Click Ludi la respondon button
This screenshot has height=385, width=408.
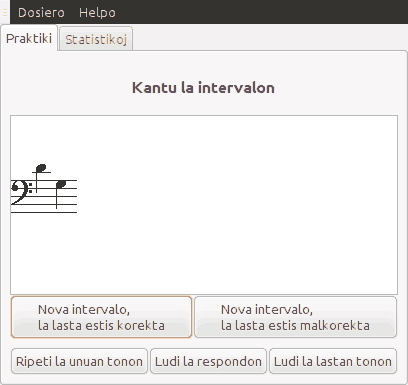click(208, 361)
